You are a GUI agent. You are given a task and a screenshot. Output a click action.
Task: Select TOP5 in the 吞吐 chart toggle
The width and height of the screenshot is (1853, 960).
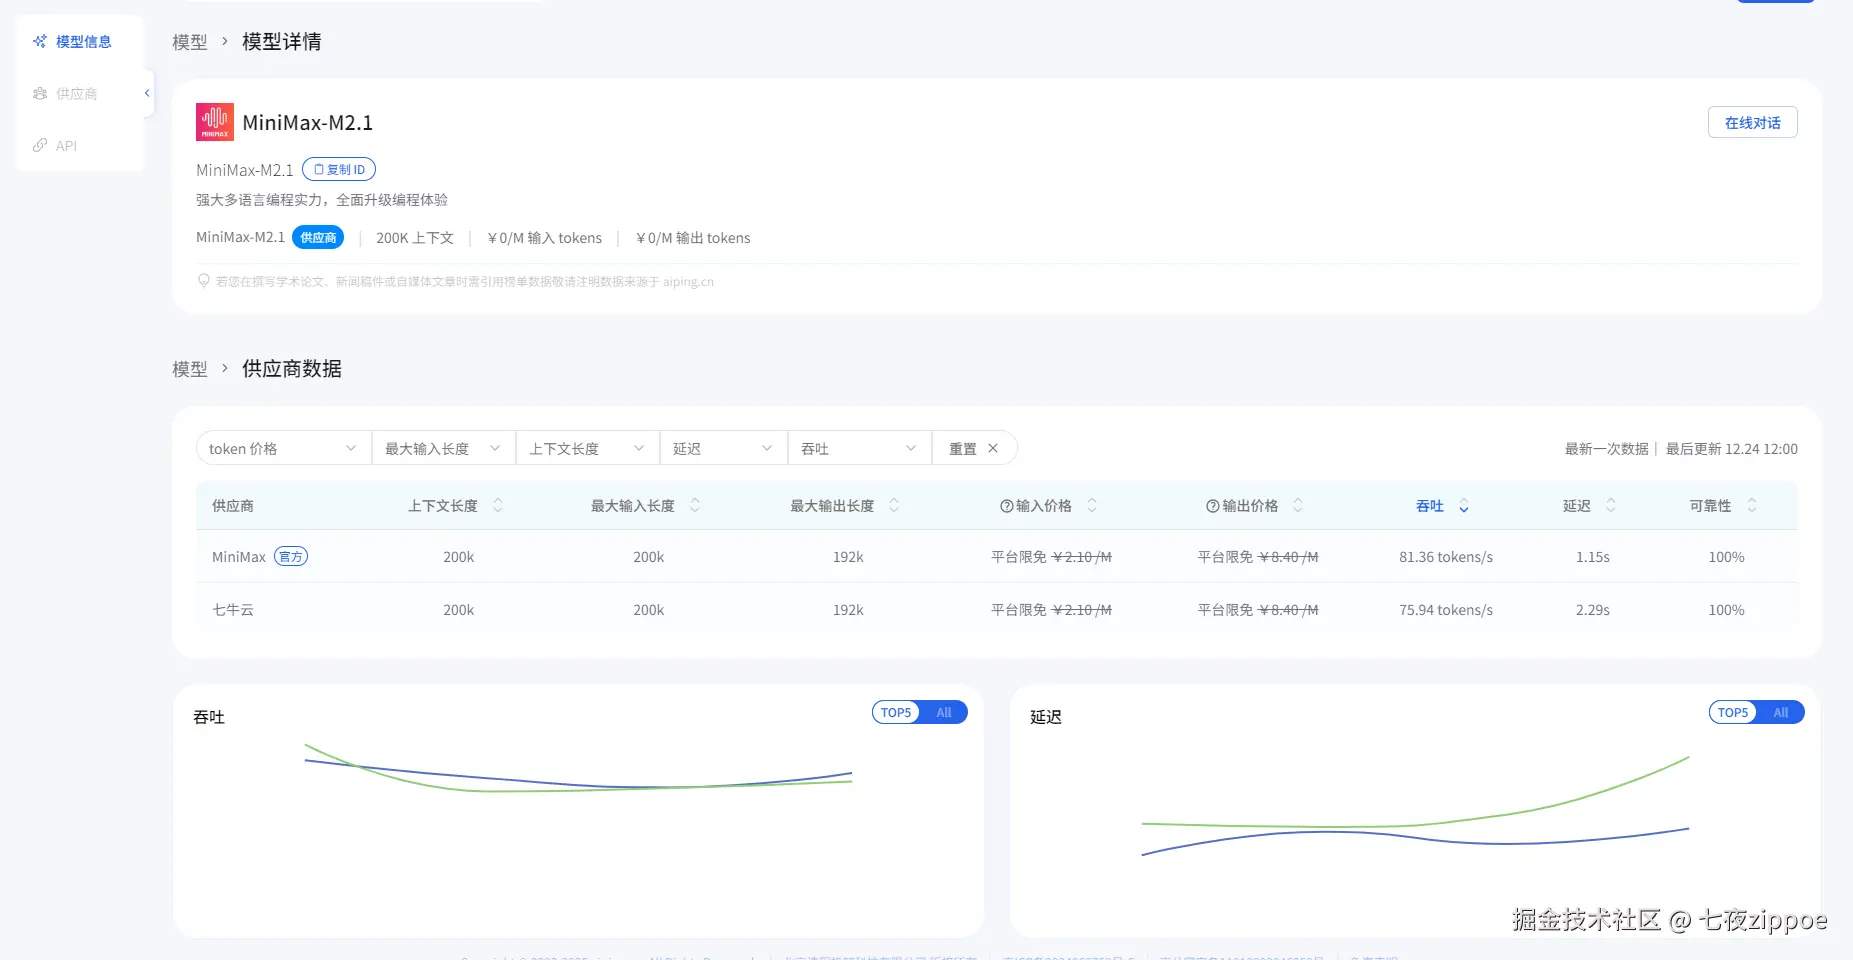[x=896, y=713]
